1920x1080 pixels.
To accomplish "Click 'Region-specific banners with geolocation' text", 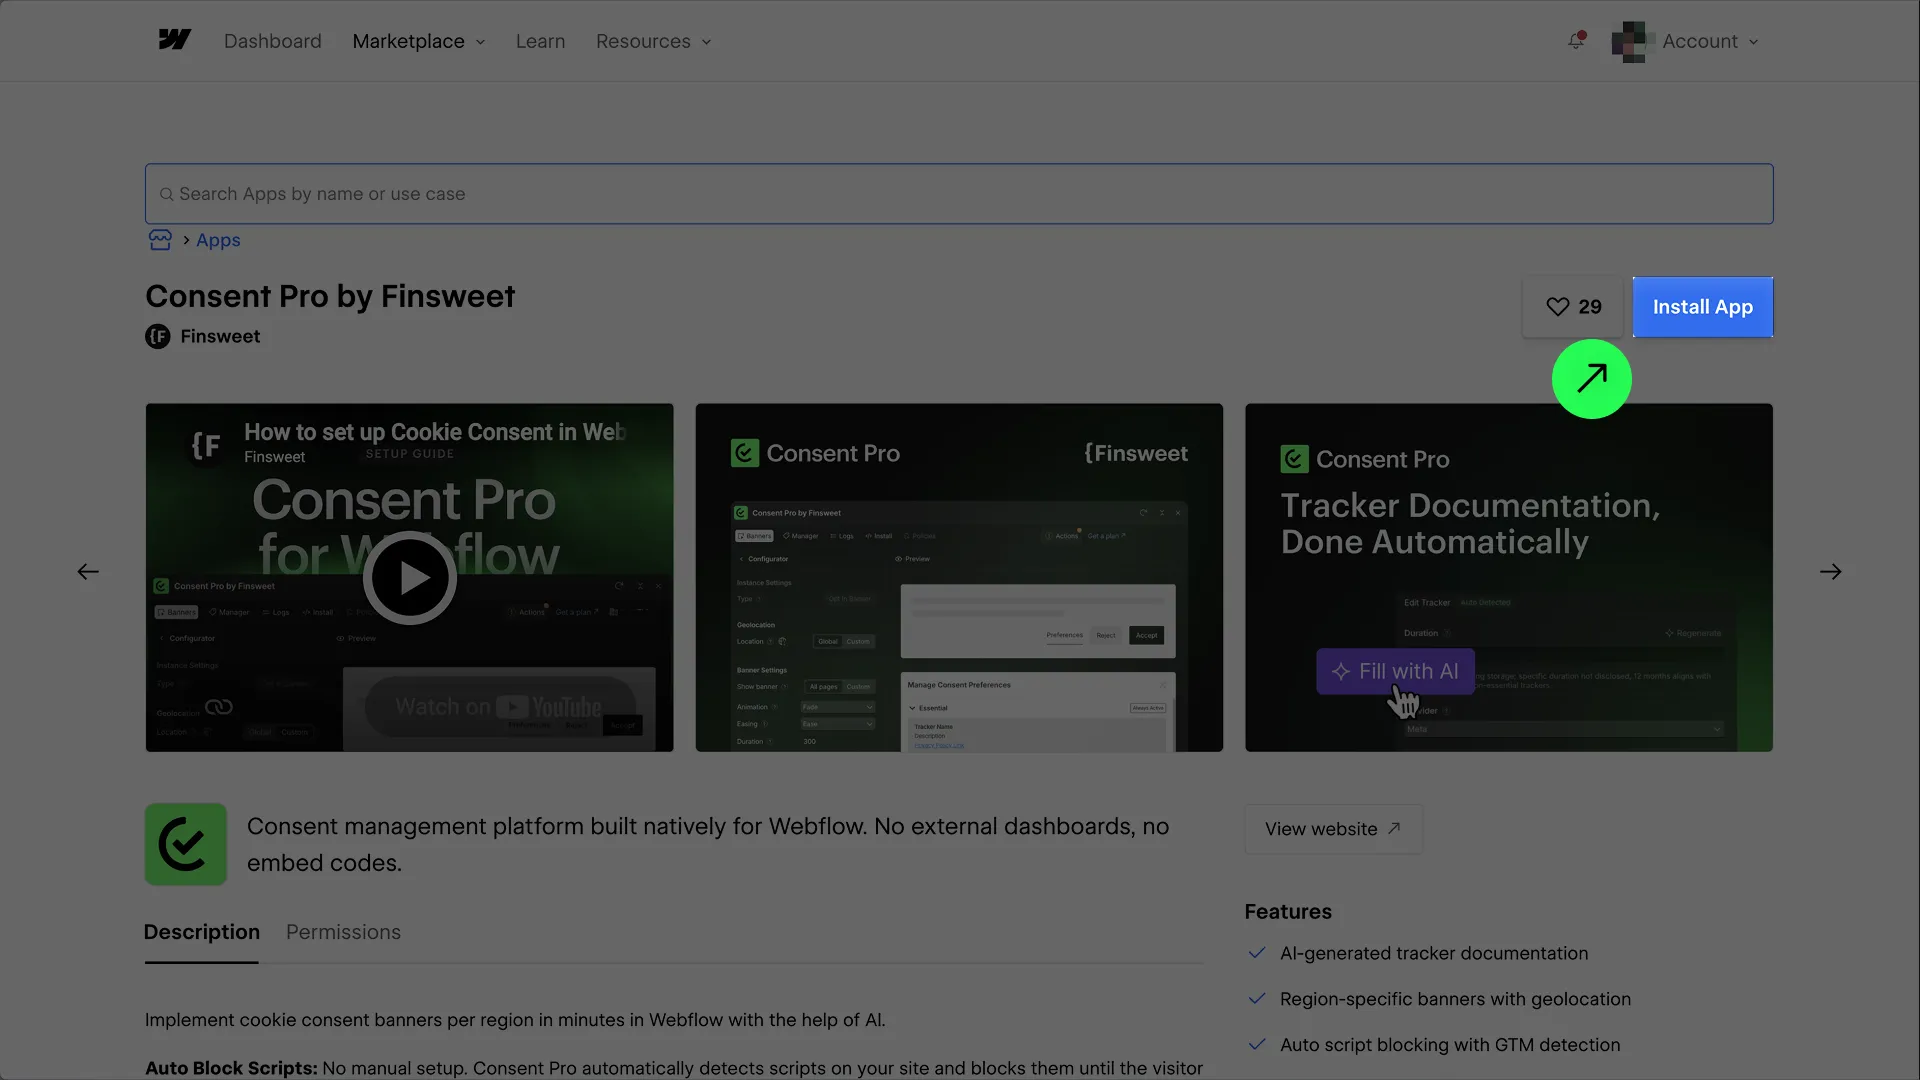I will [1455, 999].
